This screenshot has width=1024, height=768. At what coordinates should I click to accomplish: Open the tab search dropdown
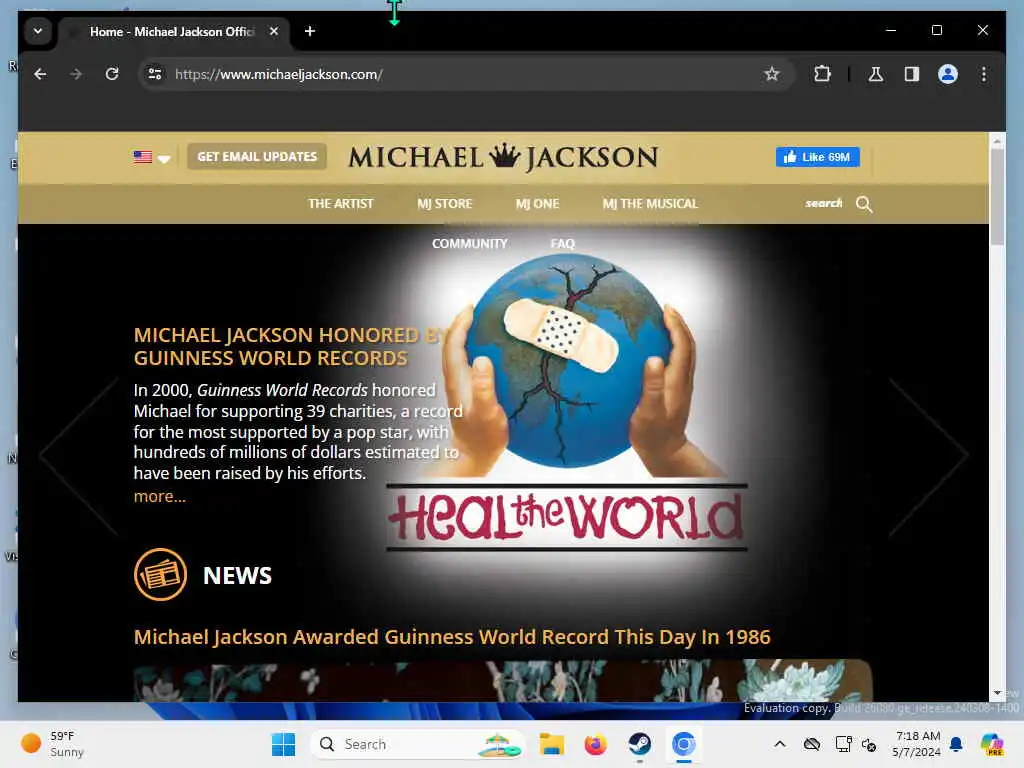[38, 31]
